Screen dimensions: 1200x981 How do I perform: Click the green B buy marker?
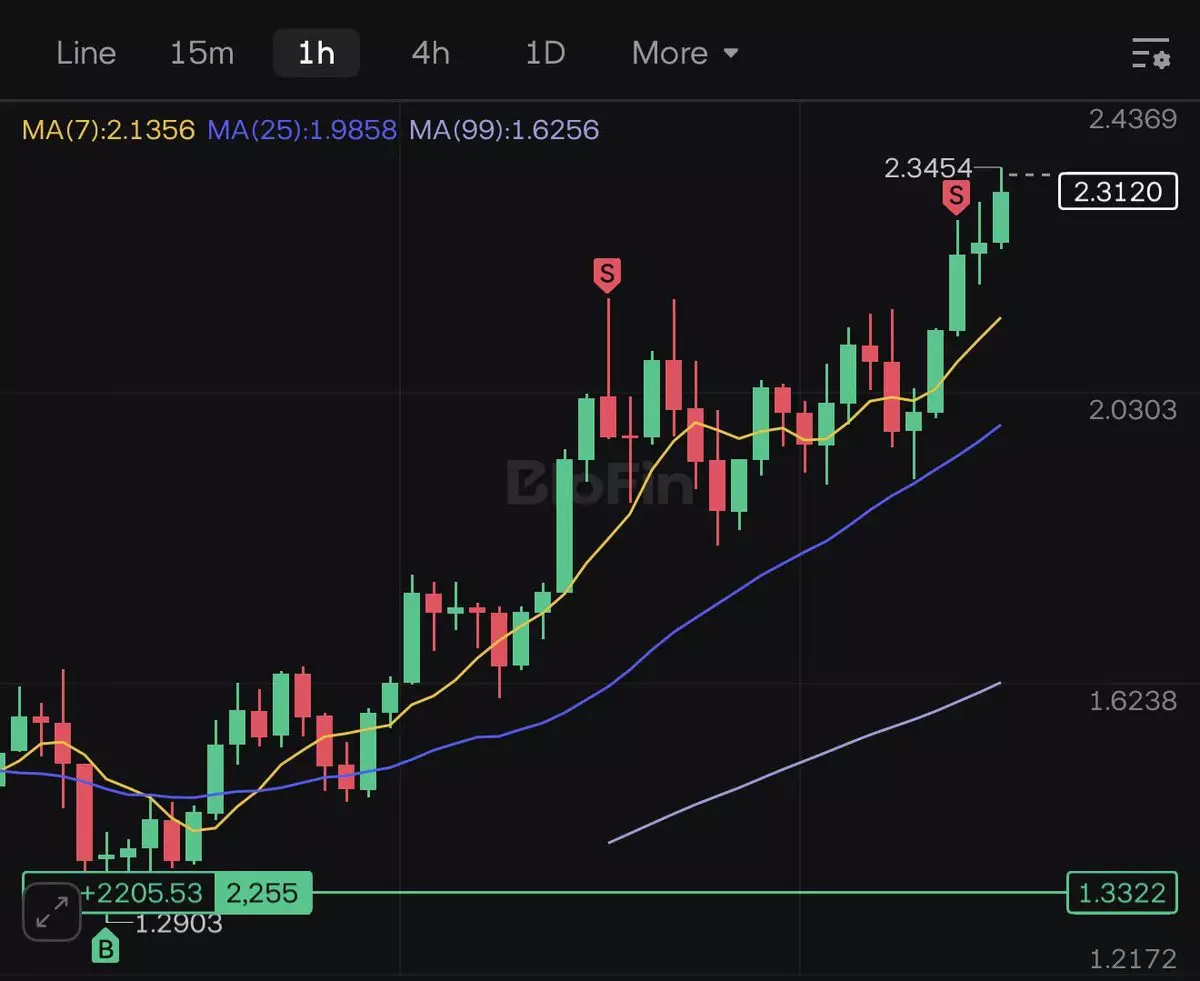click(x=105, y=946)
